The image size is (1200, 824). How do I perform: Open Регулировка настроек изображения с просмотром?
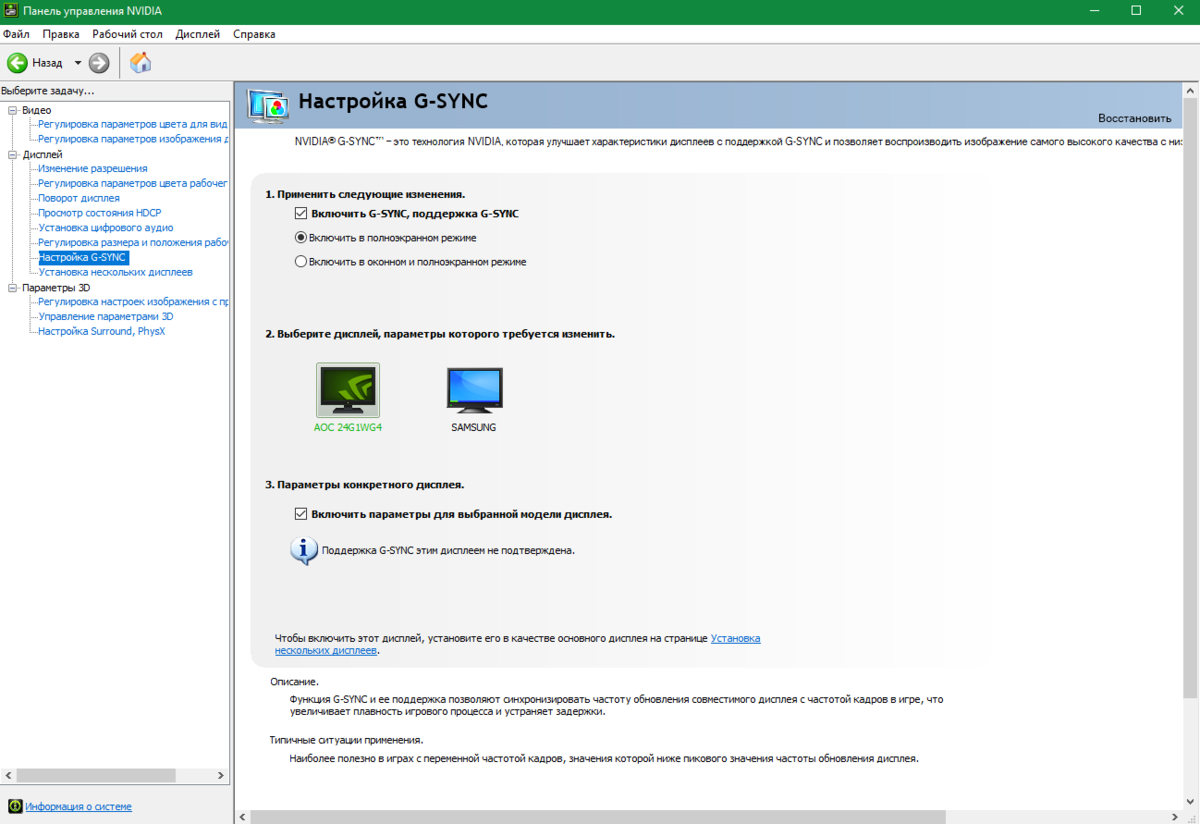click(133, 301)
